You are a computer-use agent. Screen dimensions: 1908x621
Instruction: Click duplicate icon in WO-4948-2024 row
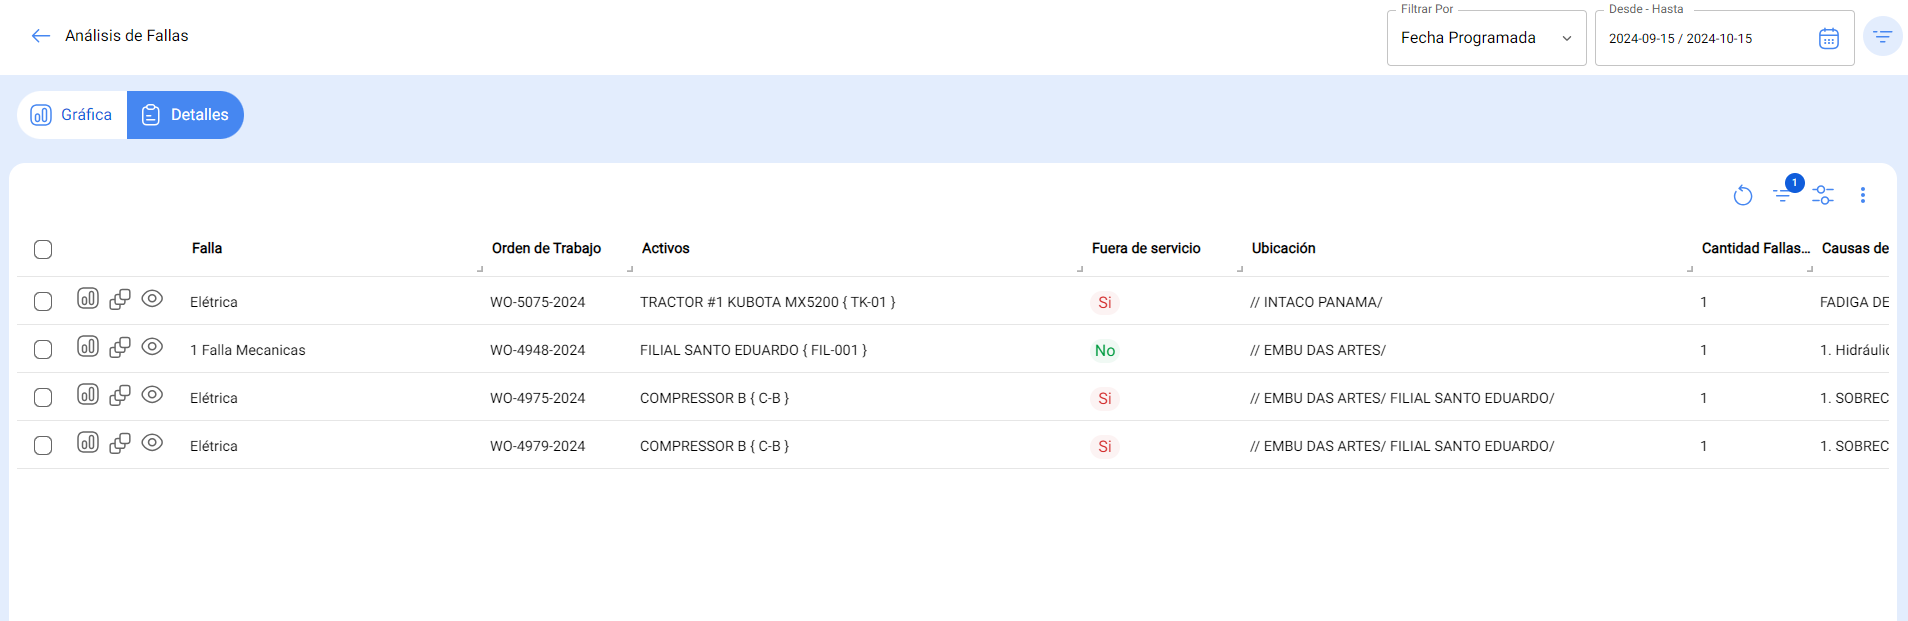coord(120,347)
